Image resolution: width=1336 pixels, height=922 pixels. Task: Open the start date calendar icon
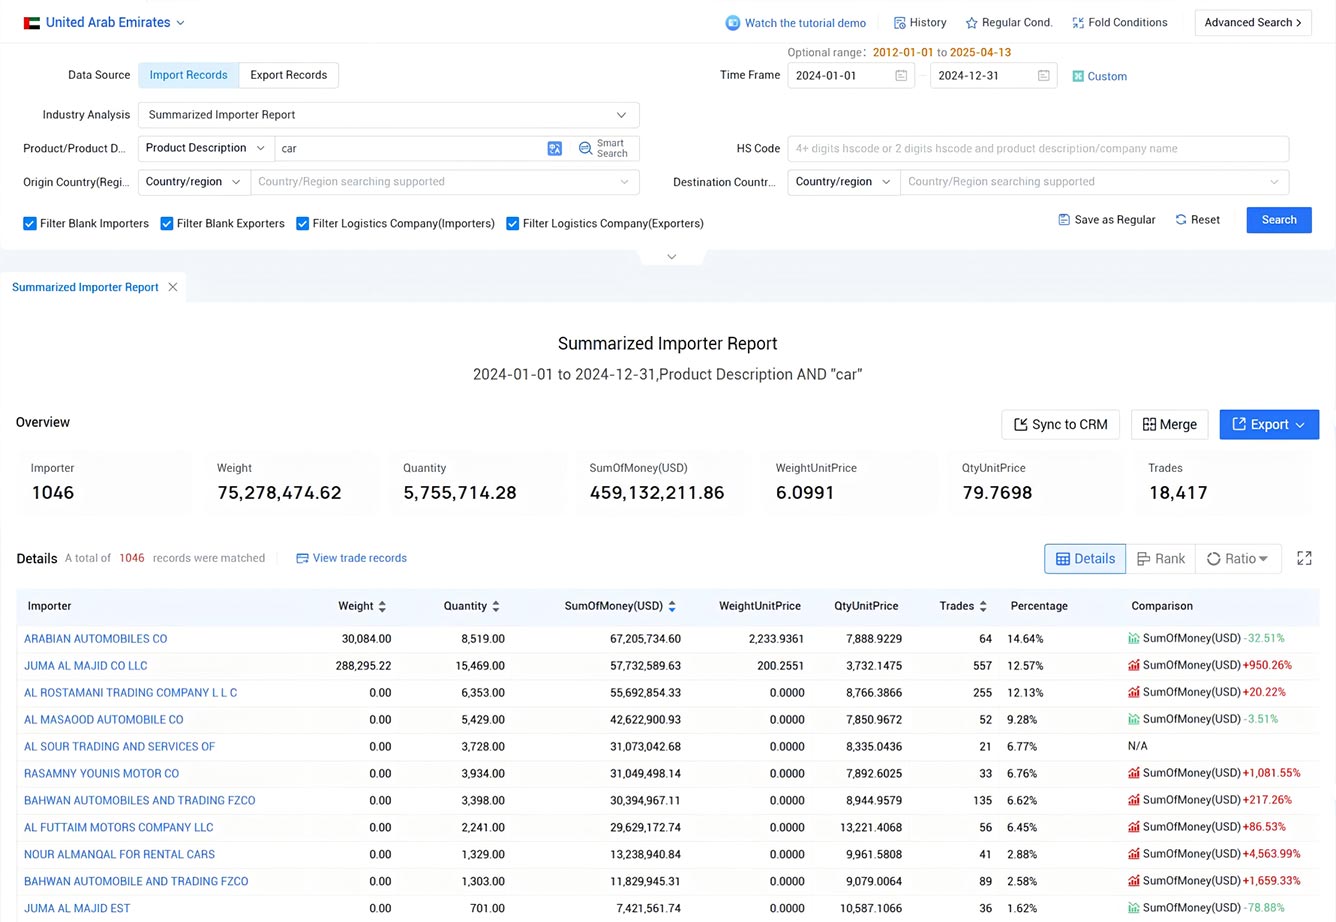(x=901, y=76)
